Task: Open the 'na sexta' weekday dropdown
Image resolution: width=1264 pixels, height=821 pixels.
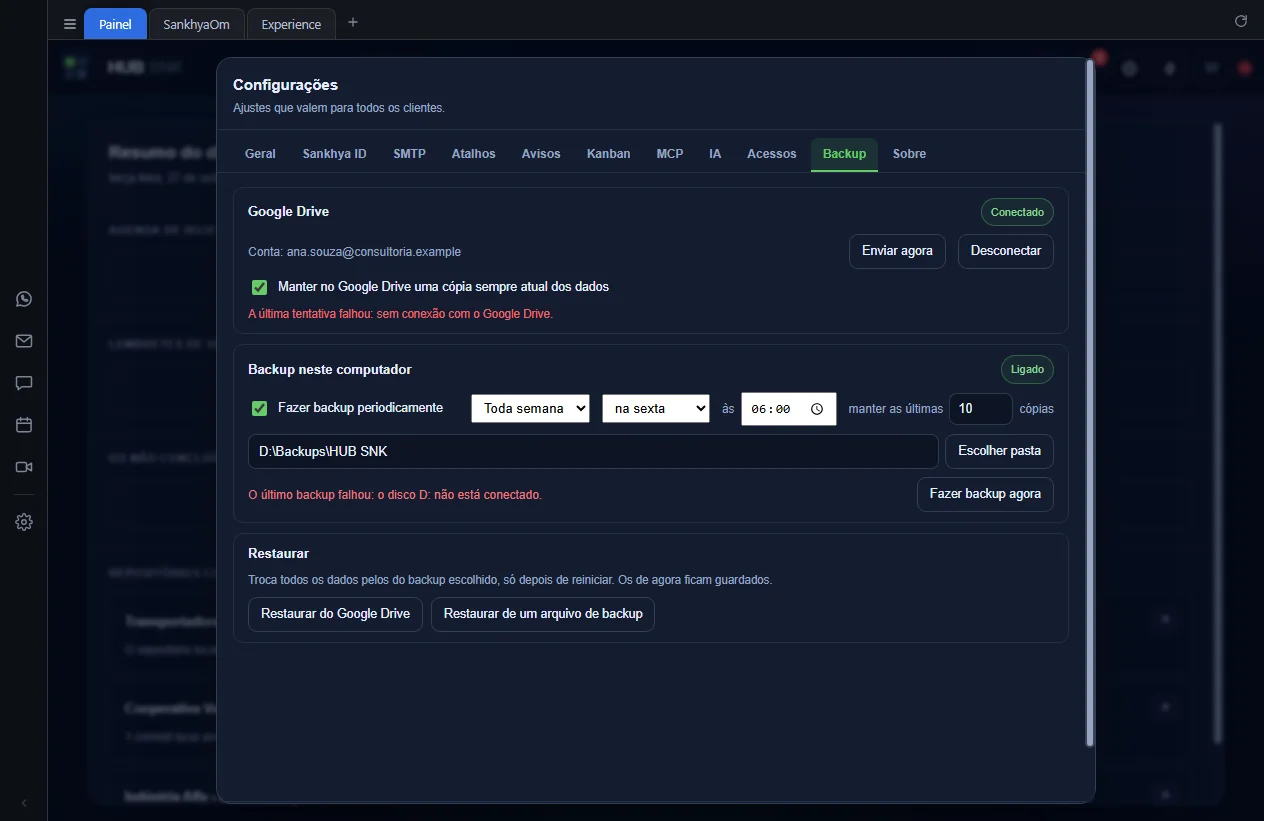Action: pyautogui.click(x=656, y=408)
